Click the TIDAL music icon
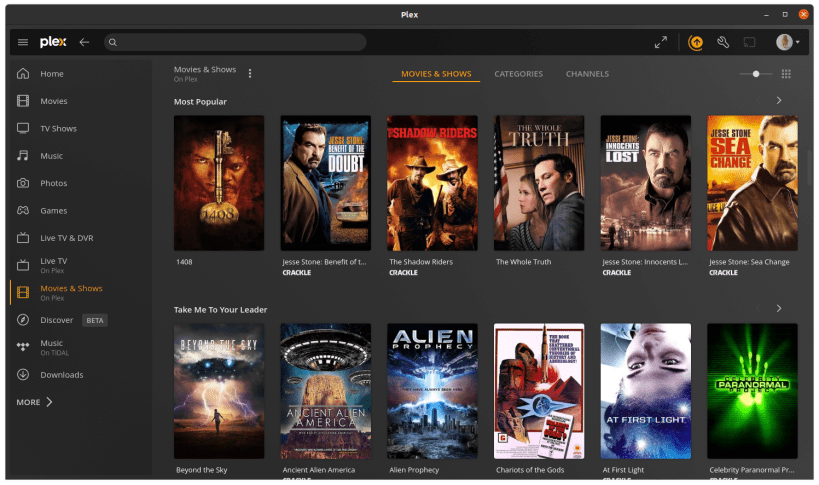Image resolution: width=819 pixels, height=485 pixels. point(23,347)
